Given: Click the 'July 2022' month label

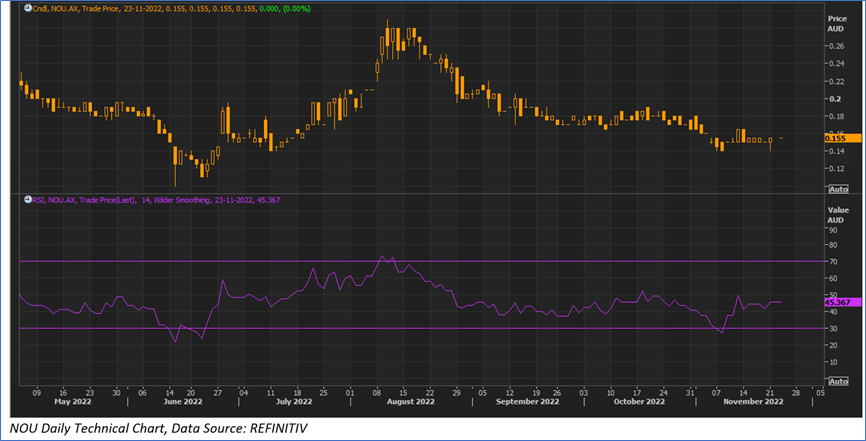Looking at the screenshot, I should pos(294,402).
